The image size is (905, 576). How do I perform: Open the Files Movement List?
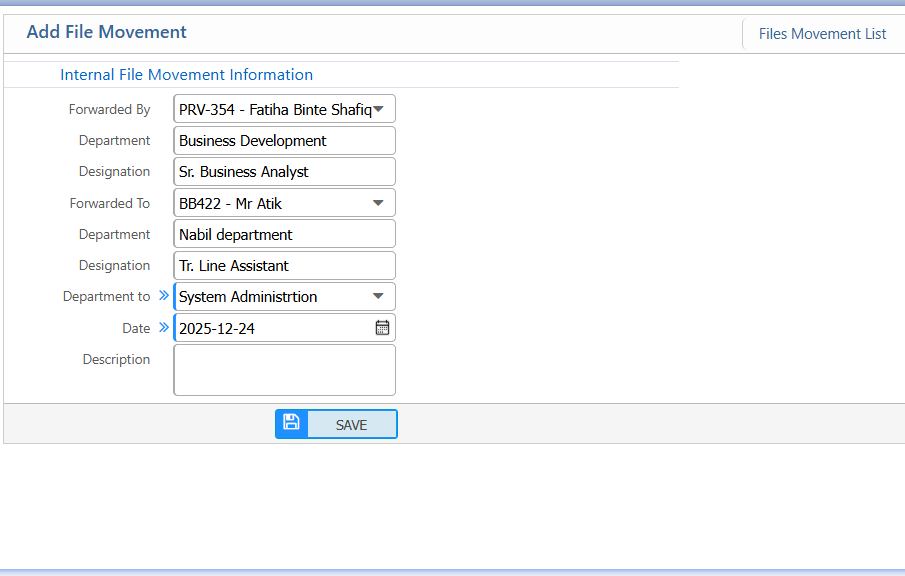tap(822, 33)
